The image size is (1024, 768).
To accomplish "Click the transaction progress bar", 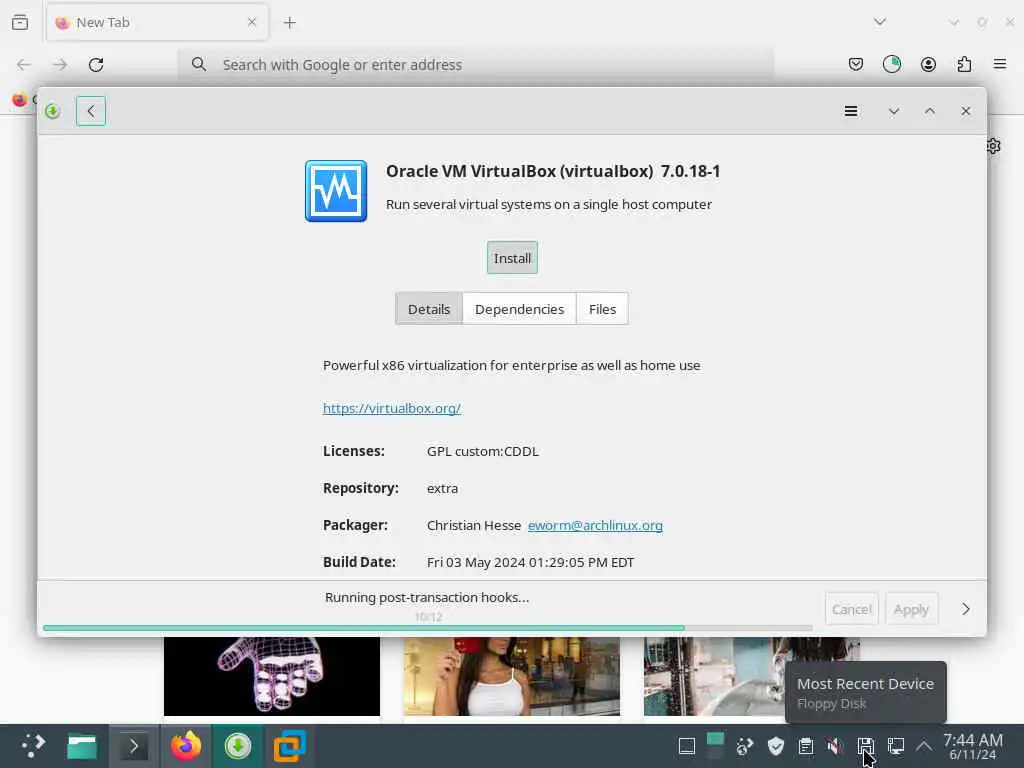I will [x=428, y=628].
